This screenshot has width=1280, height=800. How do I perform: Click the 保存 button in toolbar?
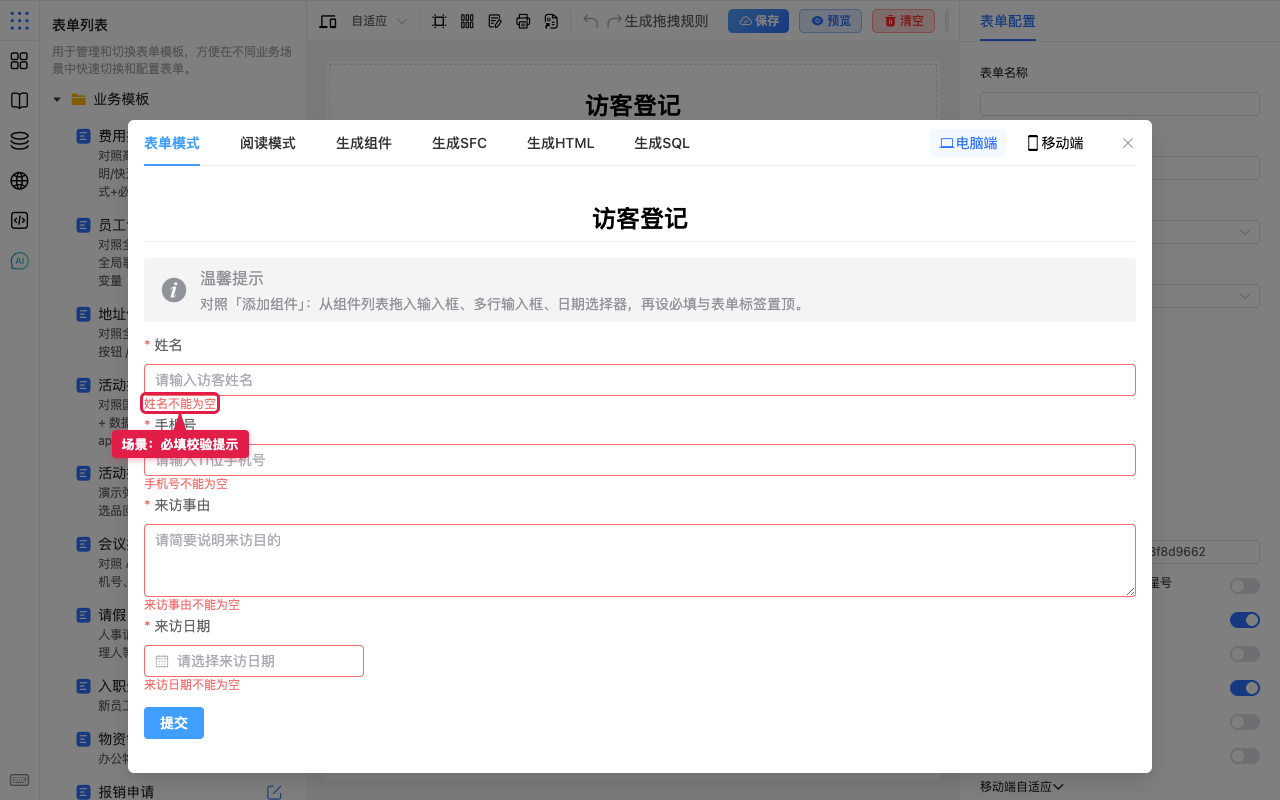tap(758, 21)
